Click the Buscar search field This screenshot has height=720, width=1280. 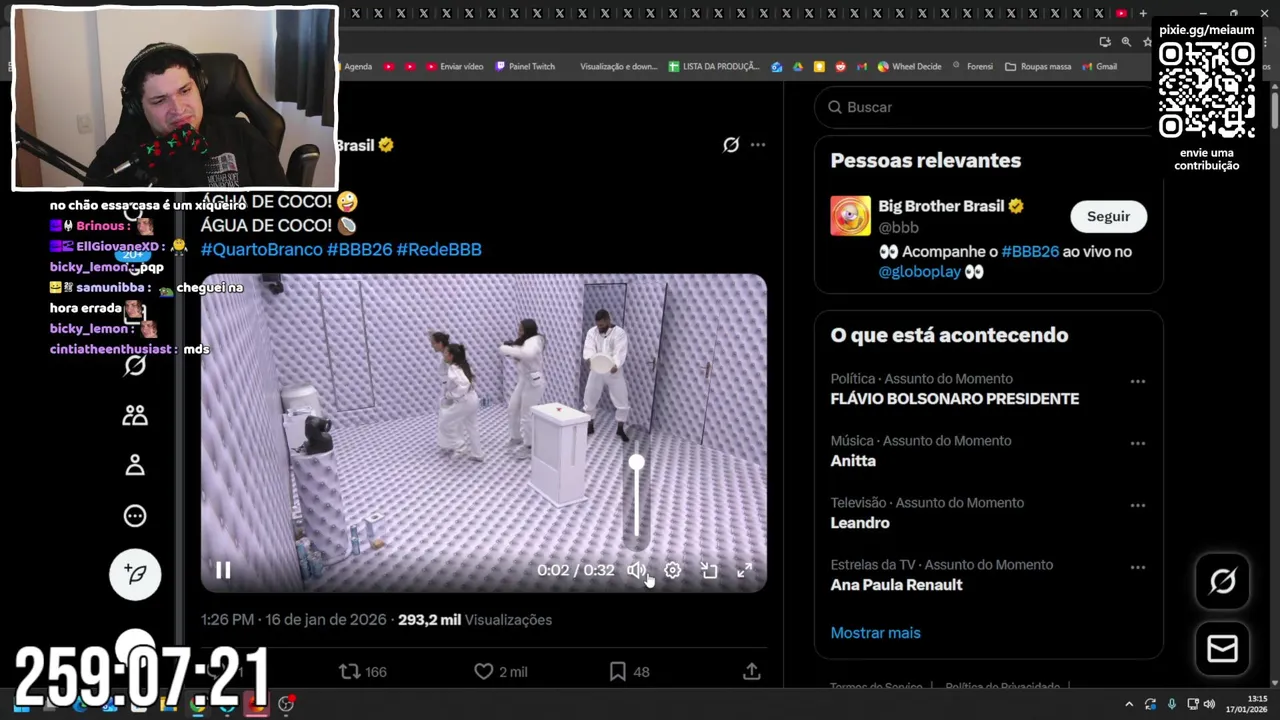[985, 107]
